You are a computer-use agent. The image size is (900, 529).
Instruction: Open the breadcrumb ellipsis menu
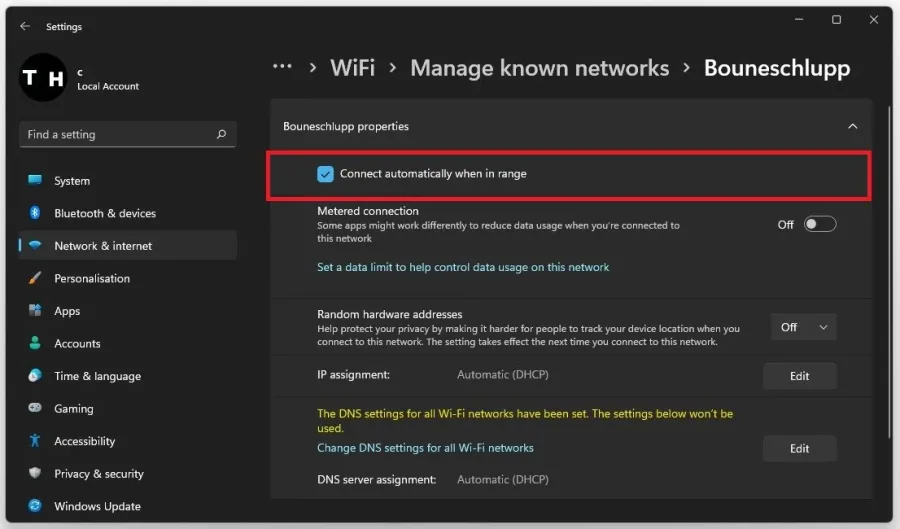[x=282, y=67]
